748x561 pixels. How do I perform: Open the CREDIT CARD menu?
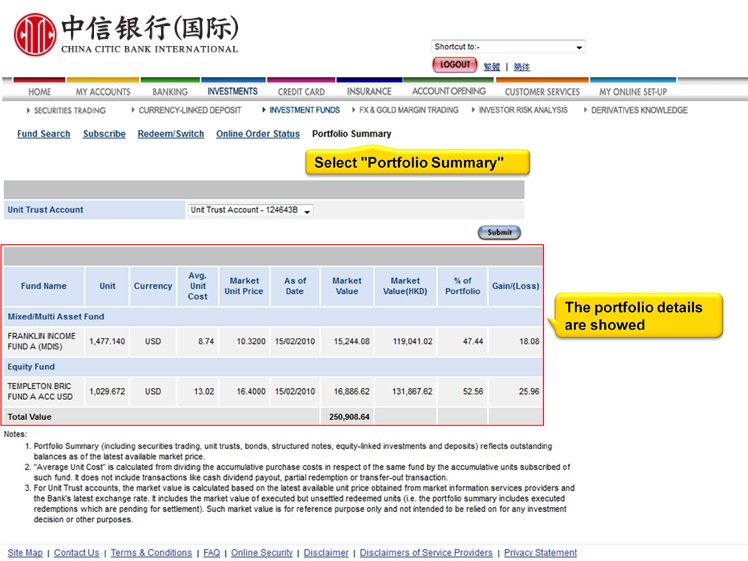coord(301,92)
